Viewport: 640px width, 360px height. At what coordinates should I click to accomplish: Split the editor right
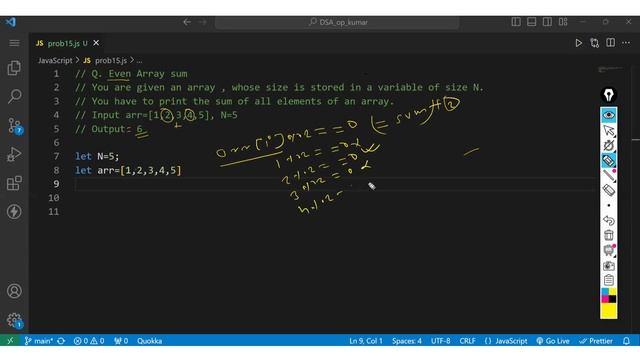(x=611, y=42)
